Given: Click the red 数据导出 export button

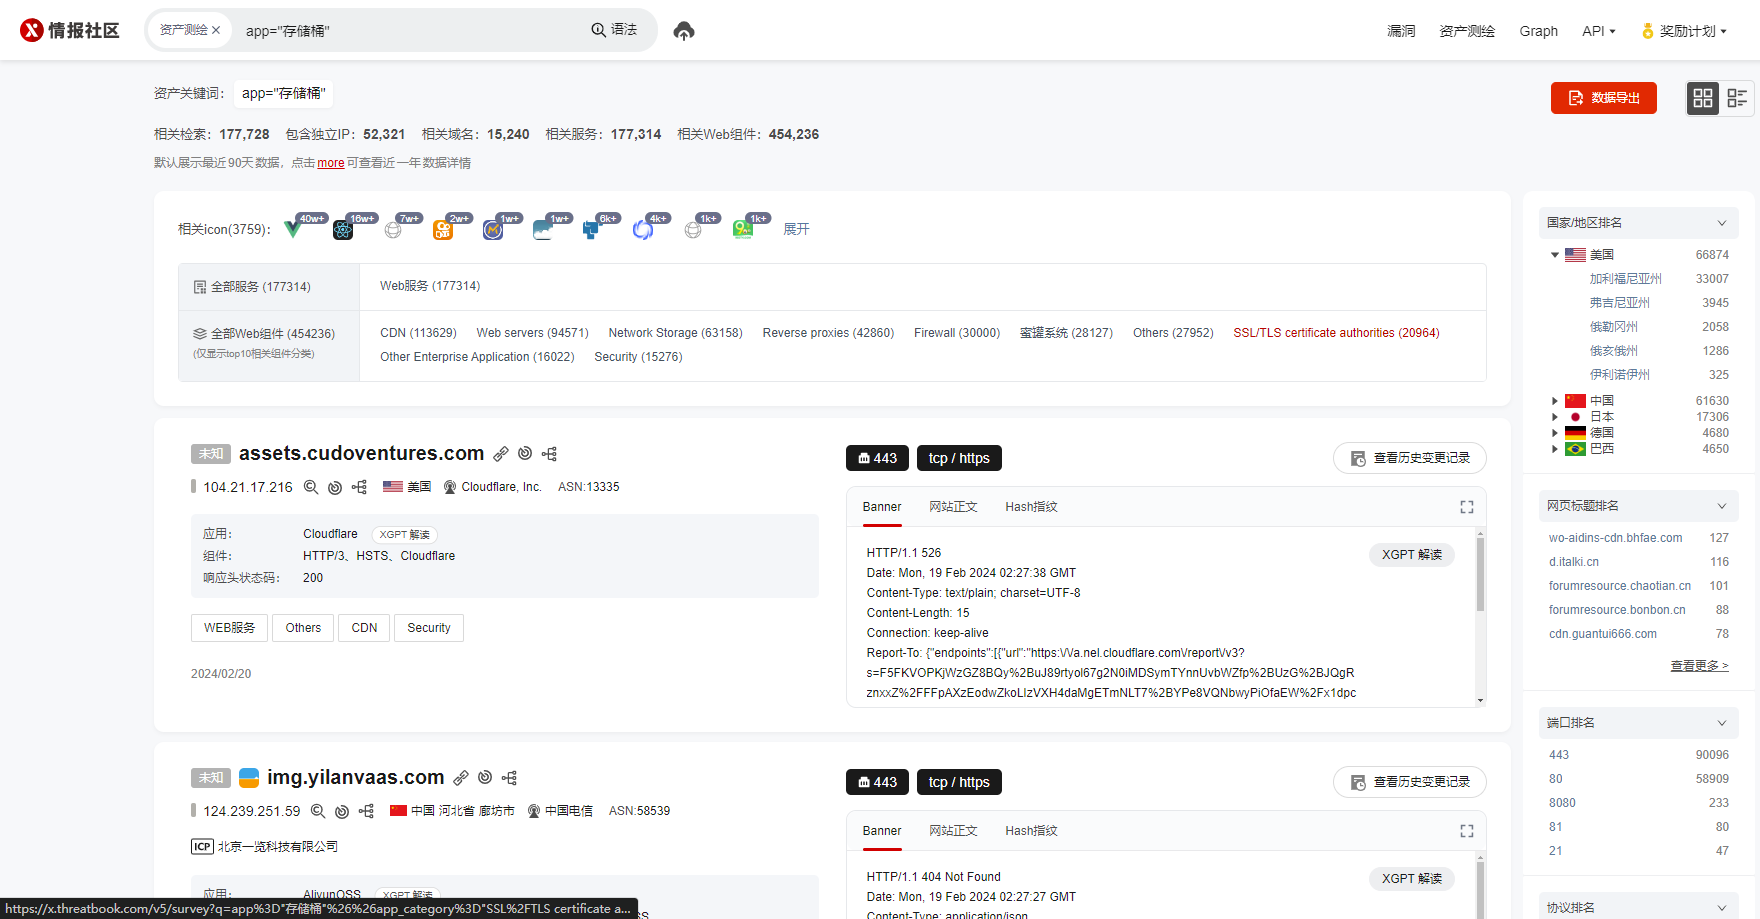Looking at the screenshot, I should coord(1603,98).
